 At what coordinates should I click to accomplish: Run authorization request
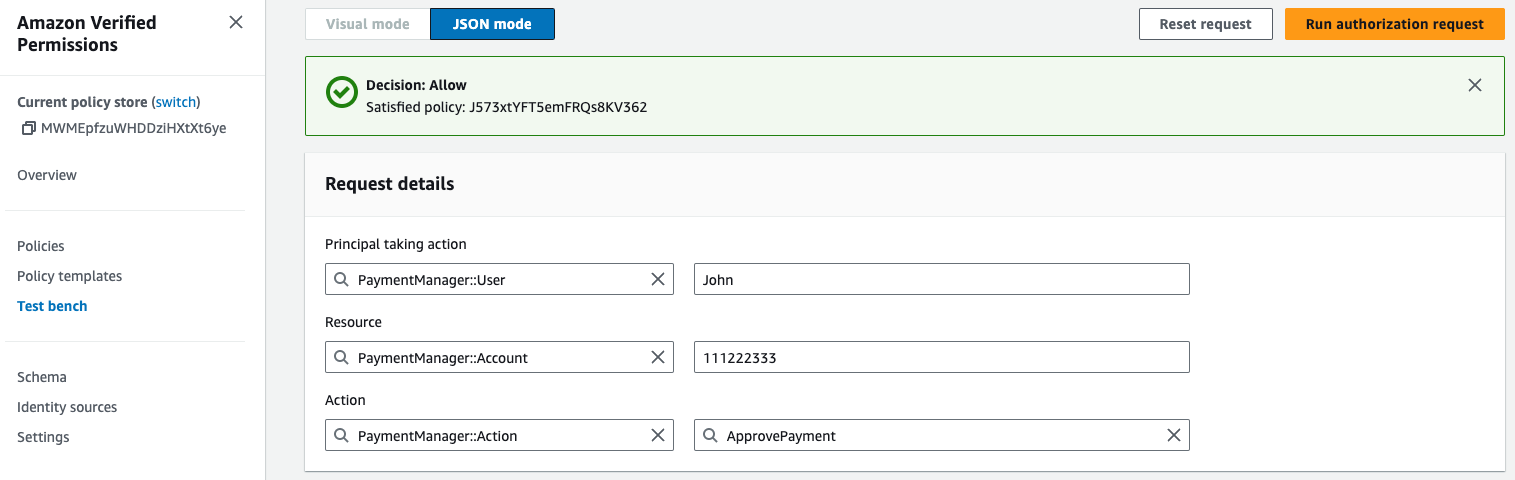pos(1394,24)
